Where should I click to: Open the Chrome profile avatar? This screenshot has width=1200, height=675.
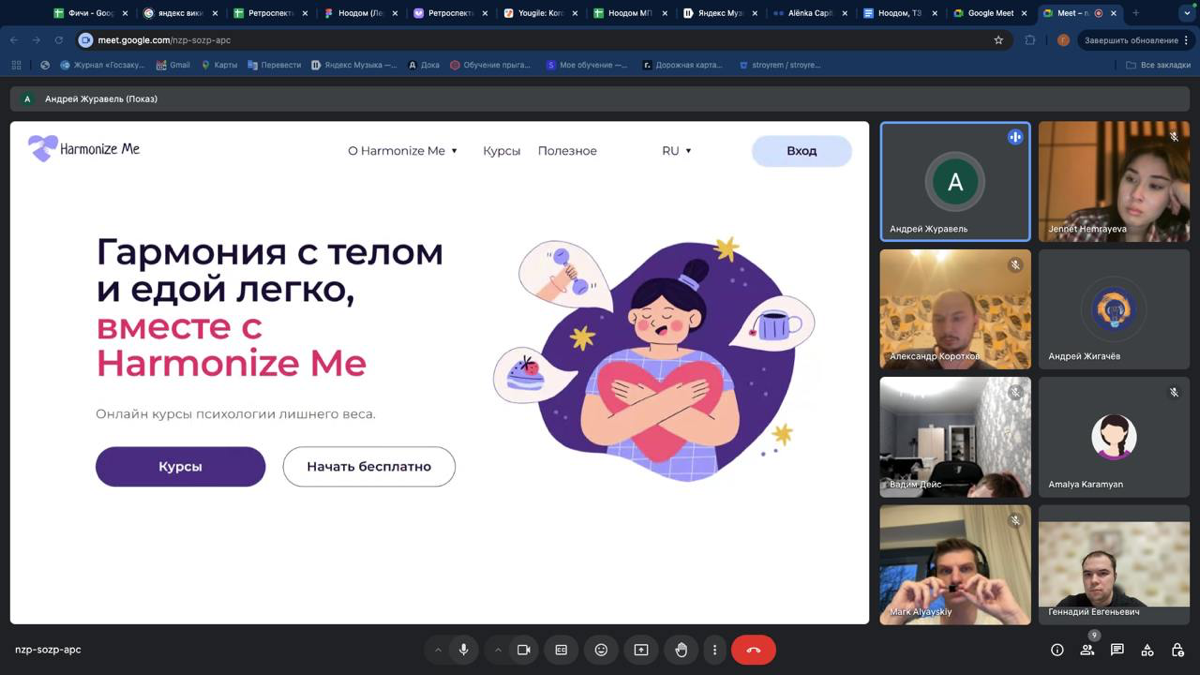[1063, 40]
